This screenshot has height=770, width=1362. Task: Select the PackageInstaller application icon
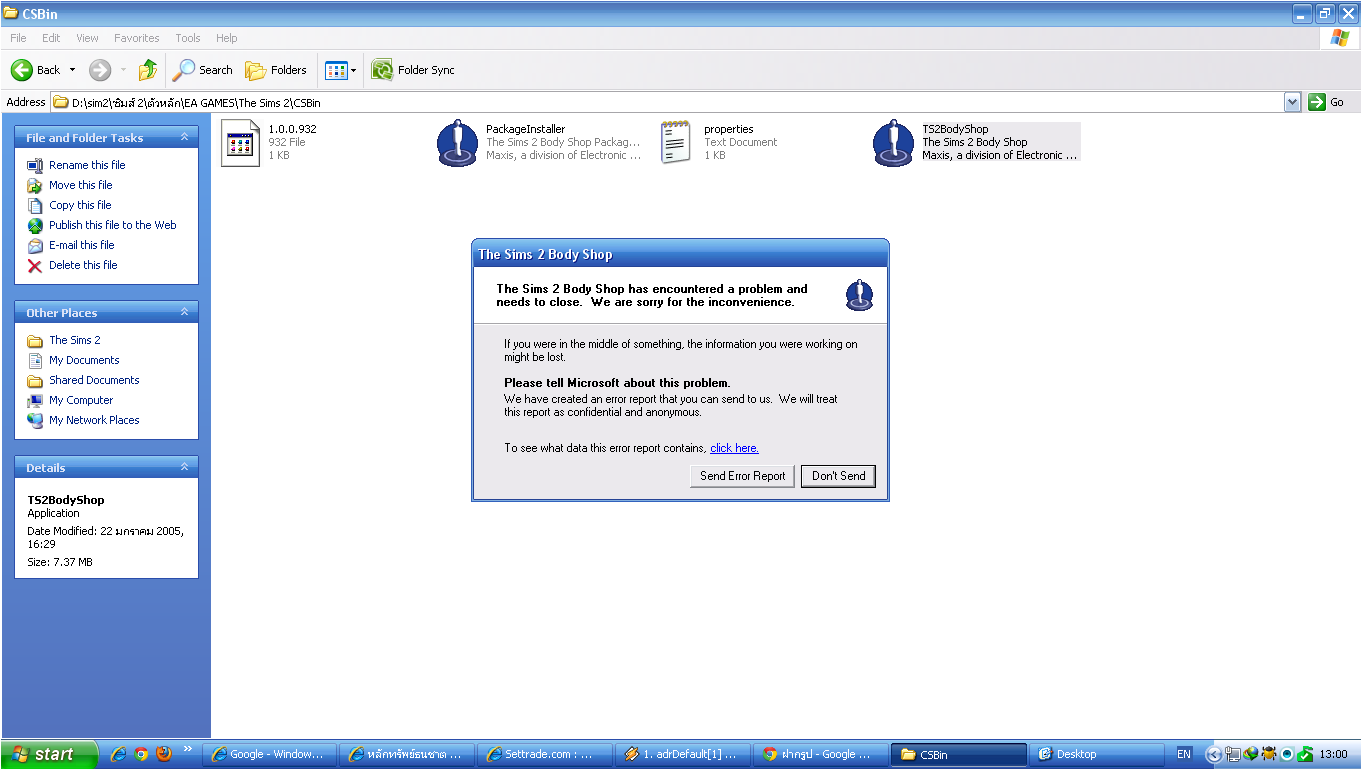[x=458, y=143]
